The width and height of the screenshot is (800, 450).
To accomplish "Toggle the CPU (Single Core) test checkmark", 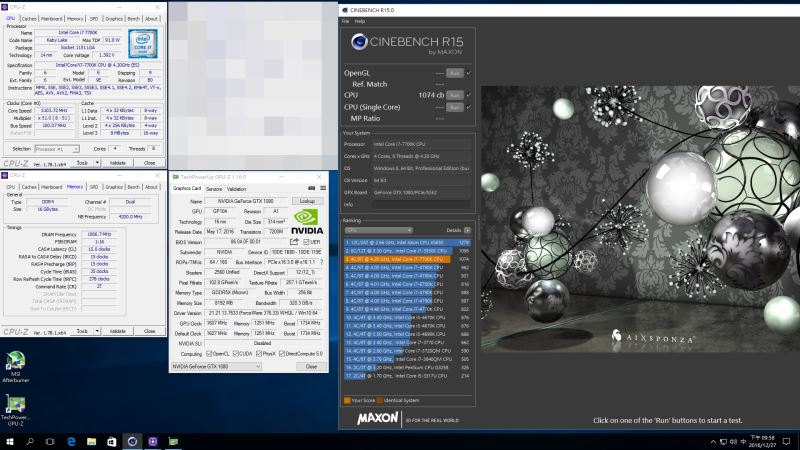I will click(469, 107).
